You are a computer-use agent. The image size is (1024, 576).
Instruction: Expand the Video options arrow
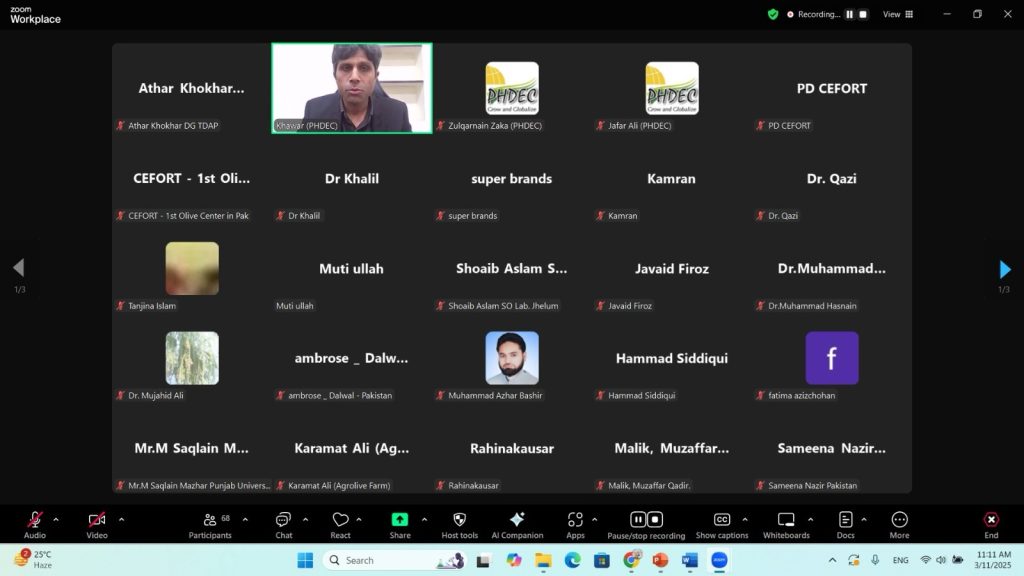[121, 519]
